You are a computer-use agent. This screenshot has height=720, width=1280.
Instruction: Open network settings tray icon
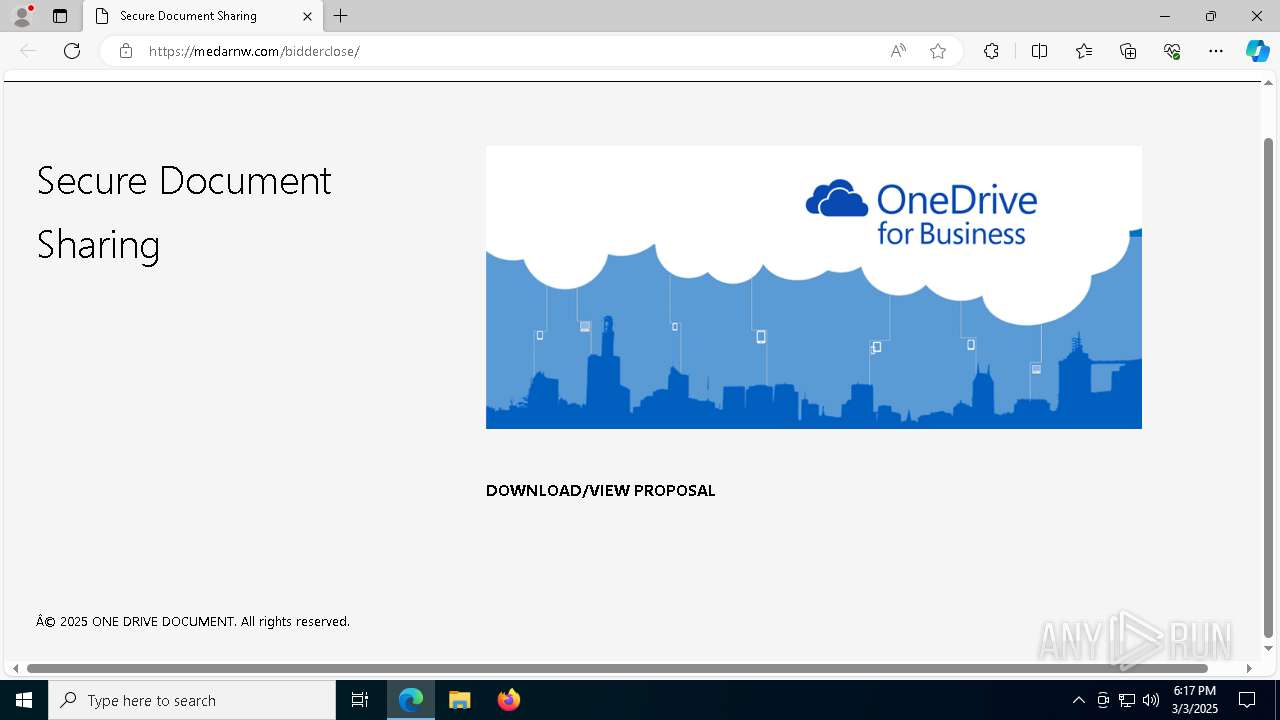[x=1127, y=700]
